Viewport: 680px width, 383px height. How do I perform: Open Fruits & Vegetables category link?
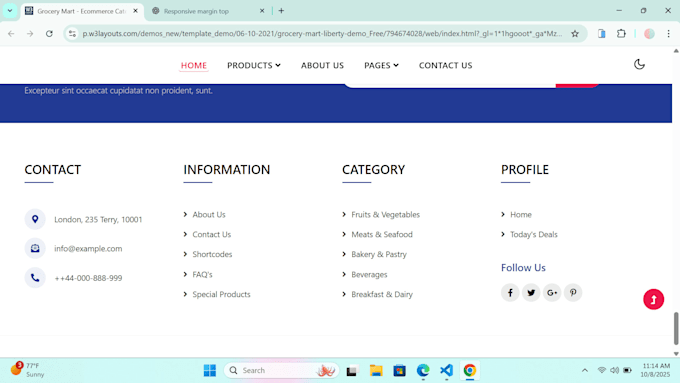(x=386, y=215)
